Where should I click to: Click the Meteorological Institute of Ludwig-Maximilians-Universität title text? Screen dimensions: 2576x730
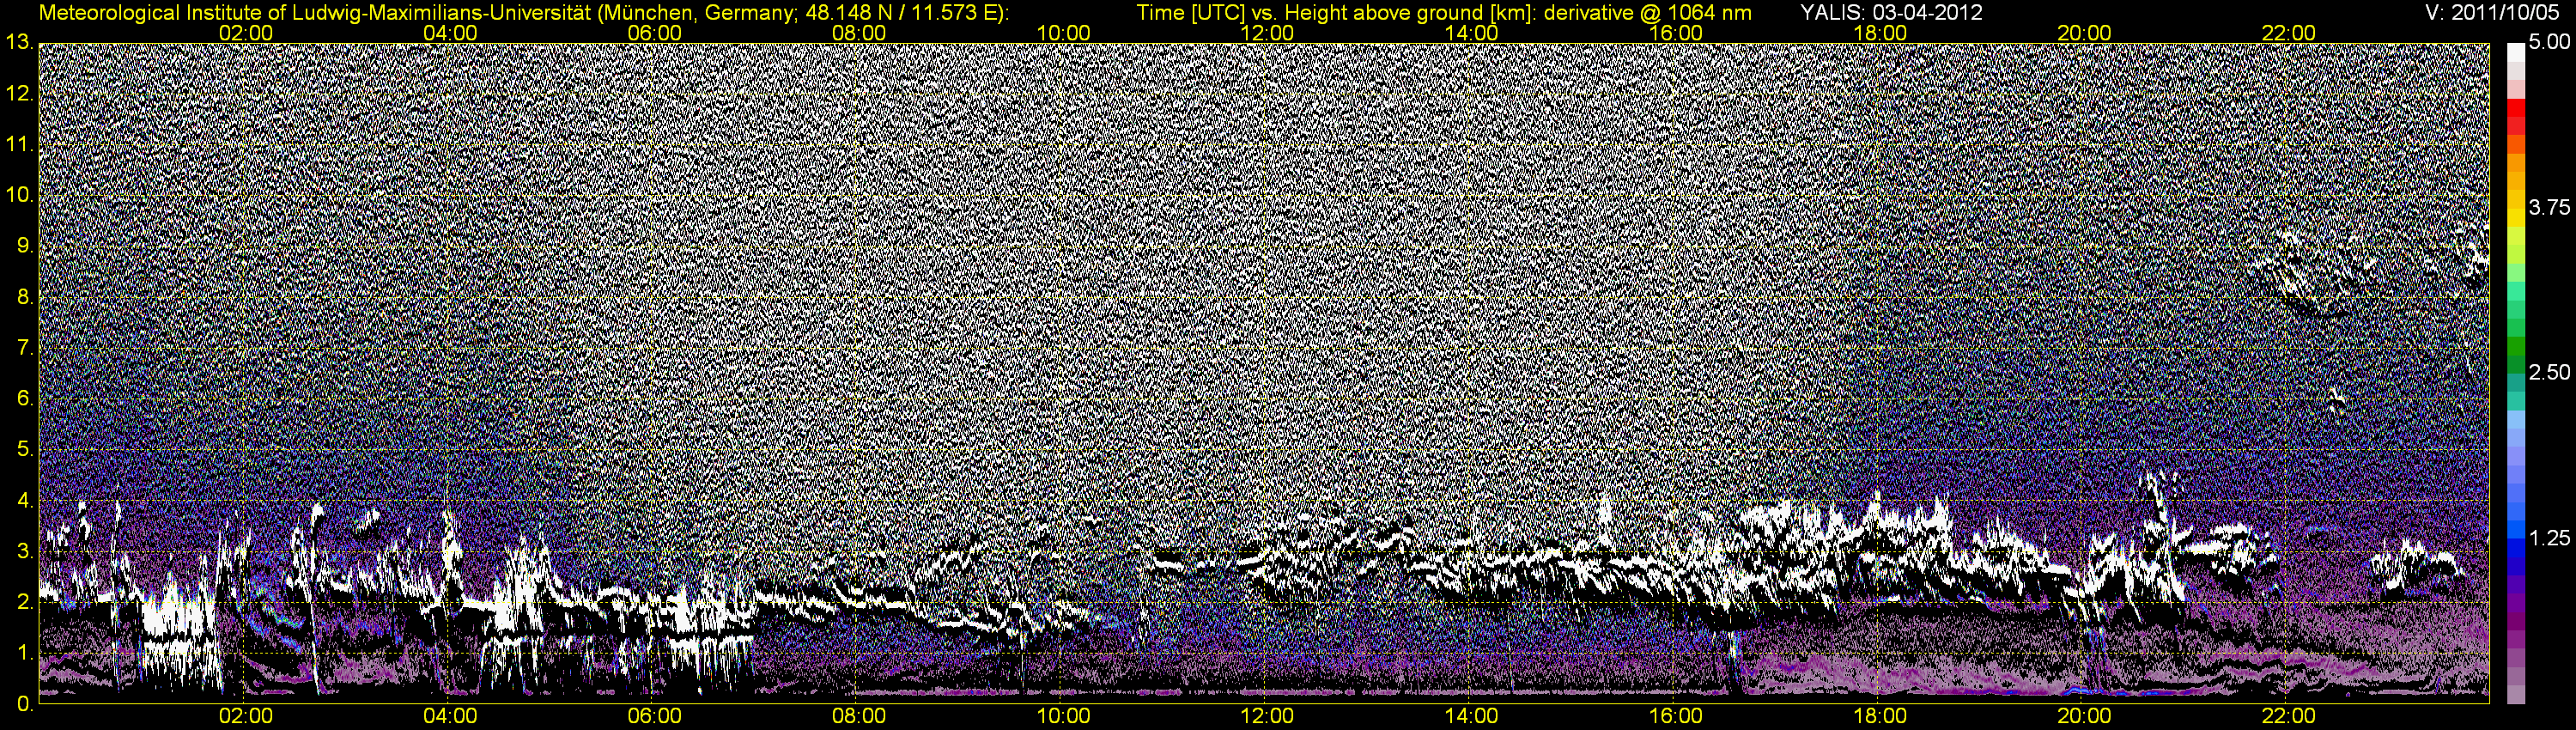524,12
